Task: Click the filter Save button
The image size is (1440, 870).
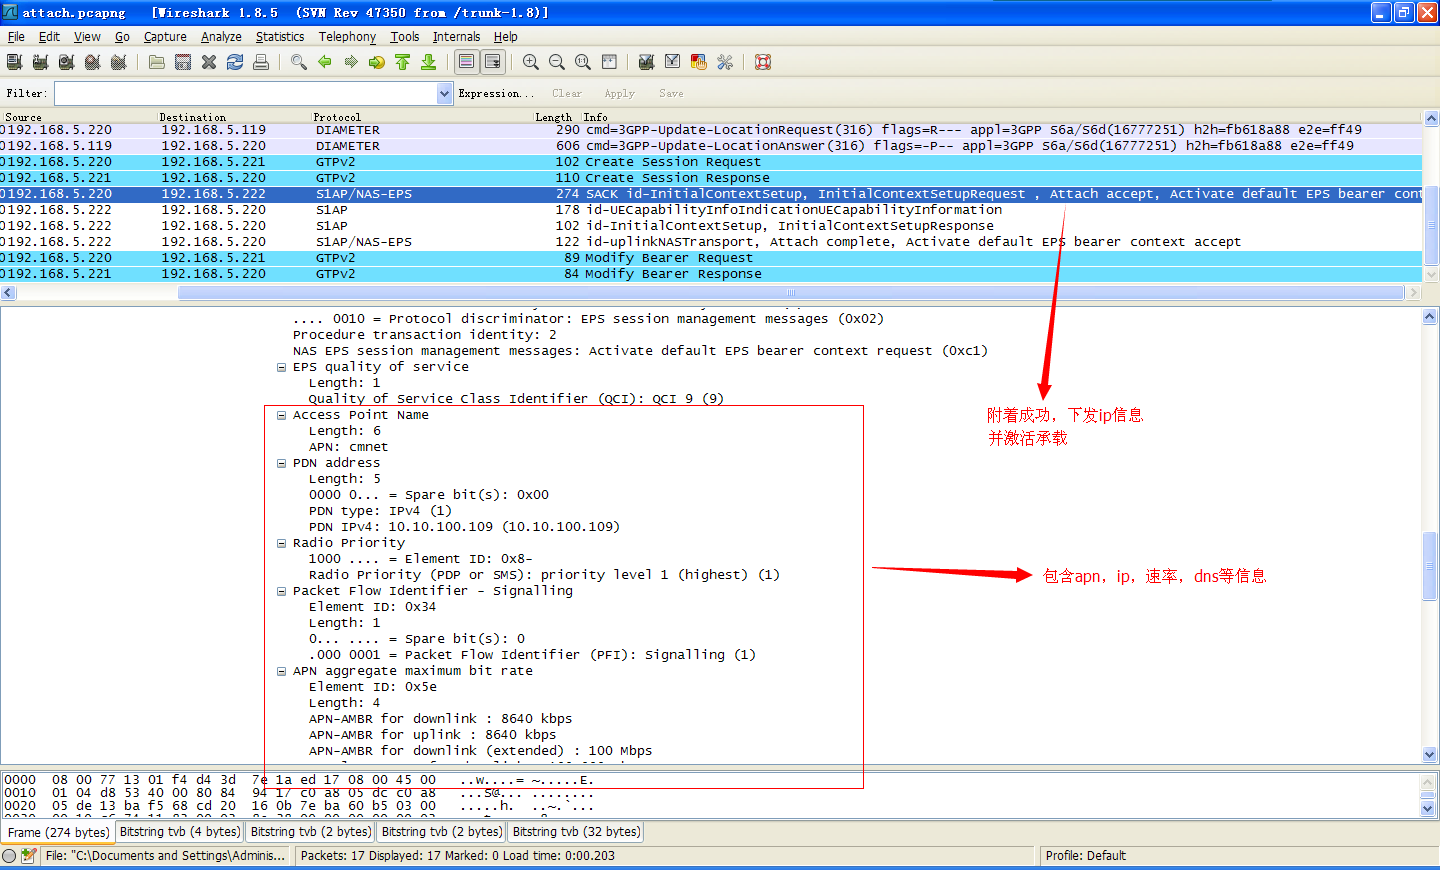Action: [671, 93]
